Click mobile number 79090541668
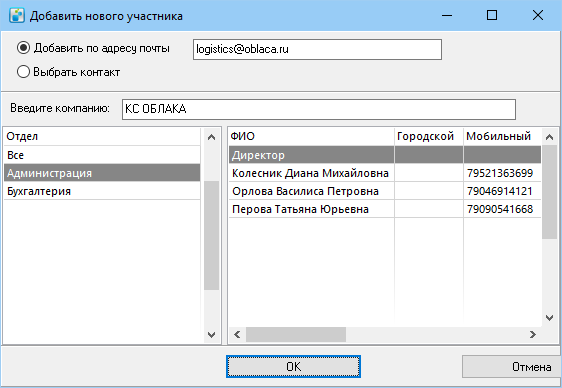The width and height of the screenshot is (562, 388). [x=500, y=209]
